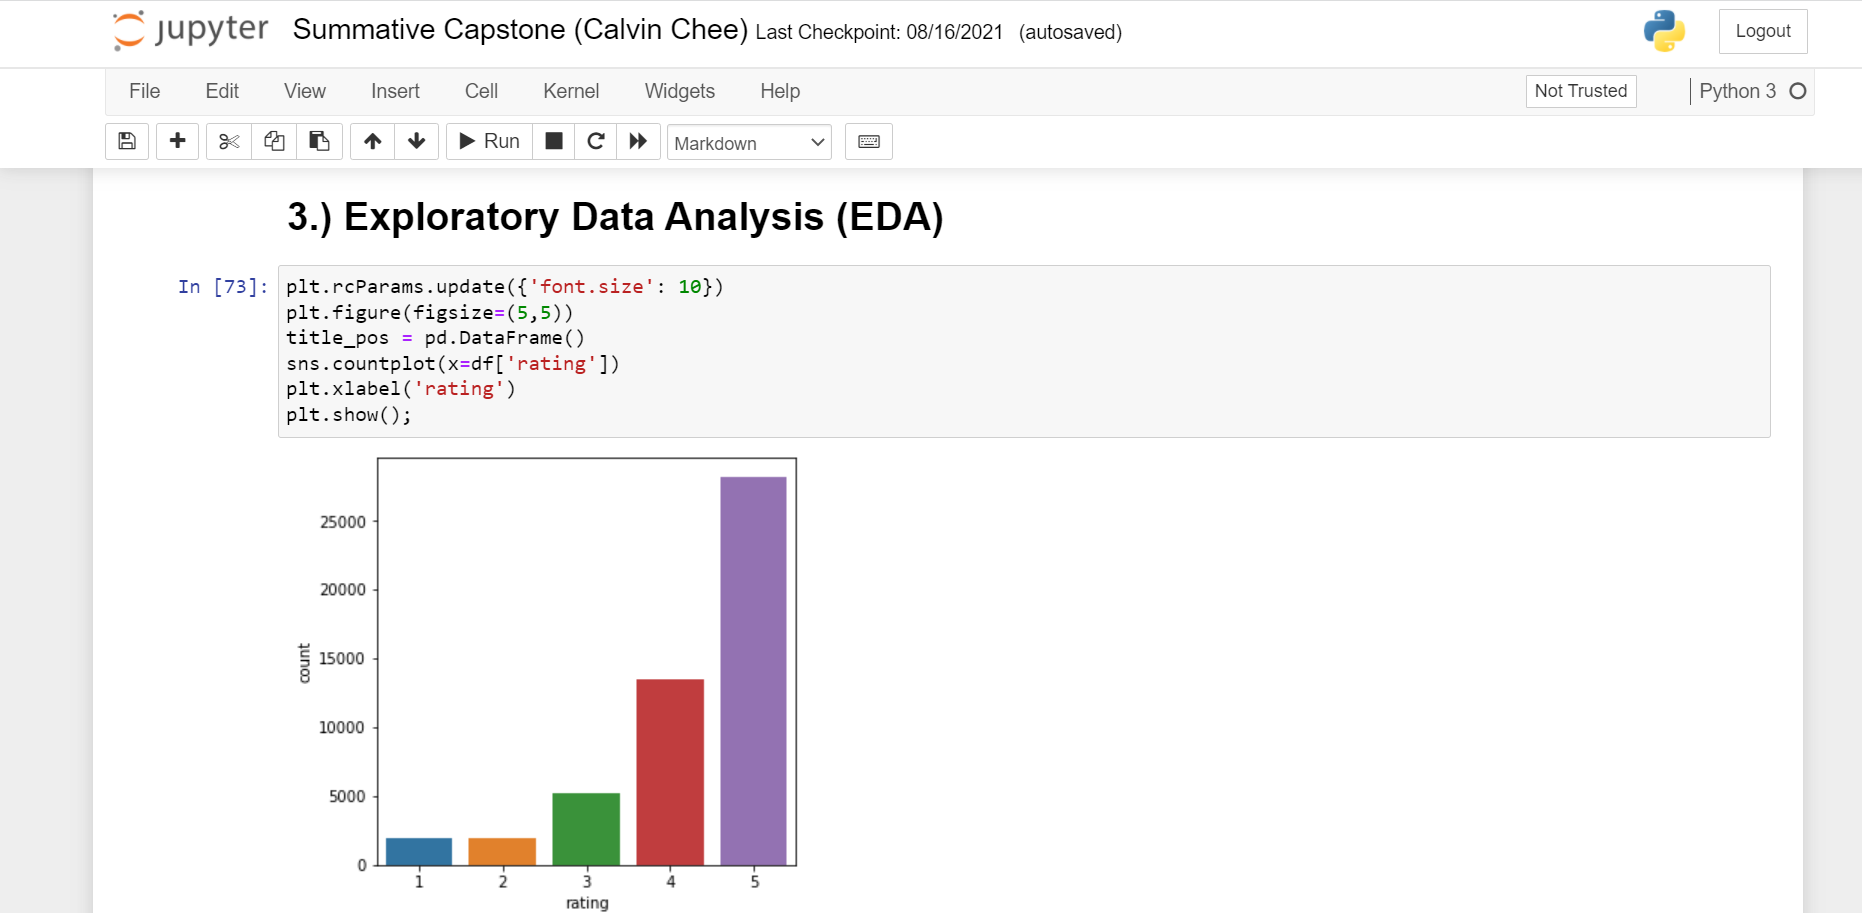Toggle the Not Trusted notebook indicator
Image resolution: width=1862 pixels, height=913 pixels.
[1580, 91]
